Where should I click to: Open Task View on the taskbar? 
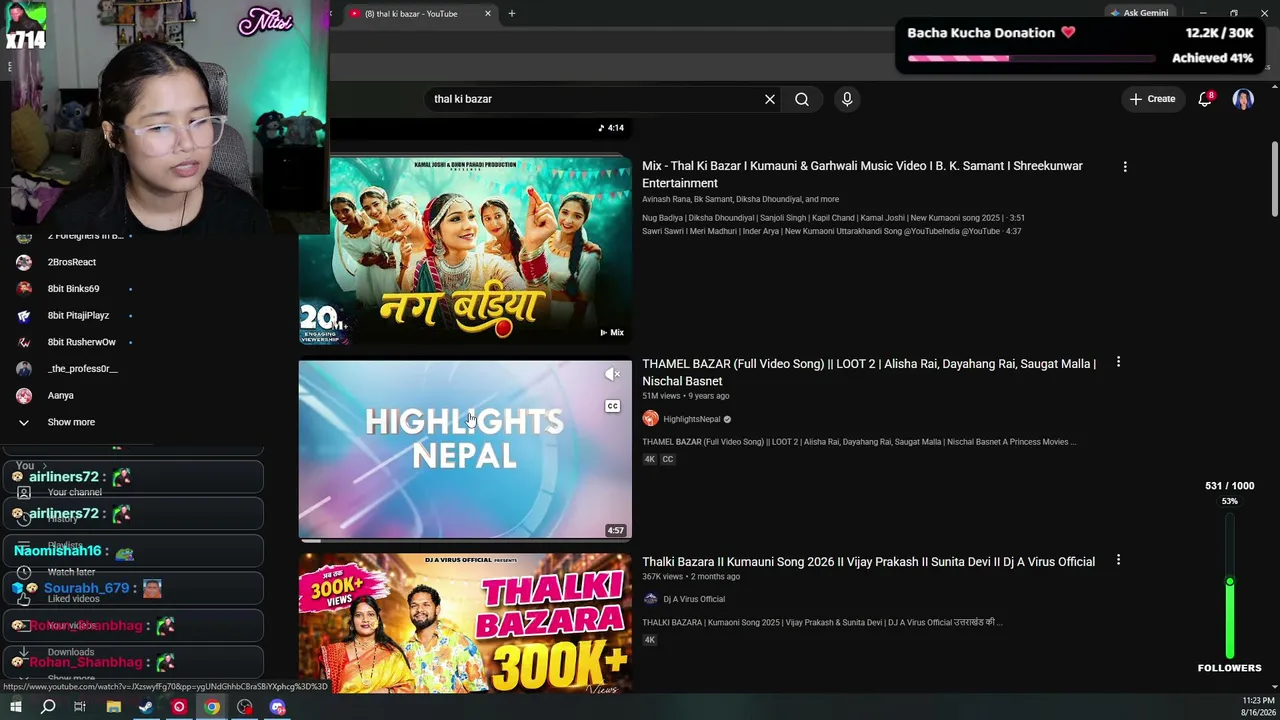(x=80, y=707)
